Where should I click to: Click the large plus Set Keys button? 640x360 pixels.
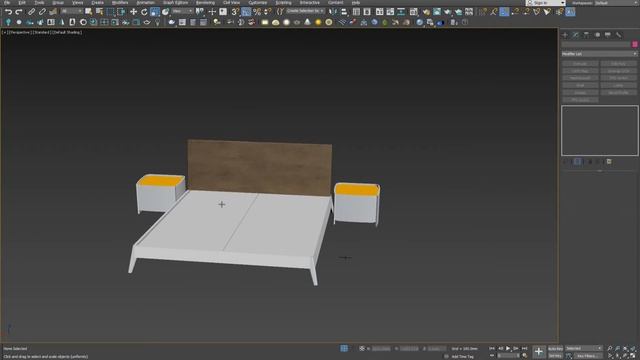pyautogui.click(x=538, y=351)
